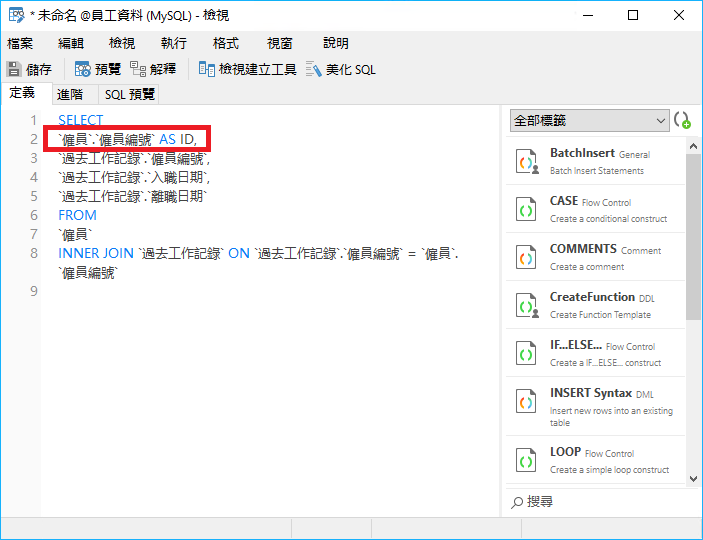This screenshot has height=540, width=703.
Task: Open the 檢視 (View) menu
Action: (x=122, y=43)
